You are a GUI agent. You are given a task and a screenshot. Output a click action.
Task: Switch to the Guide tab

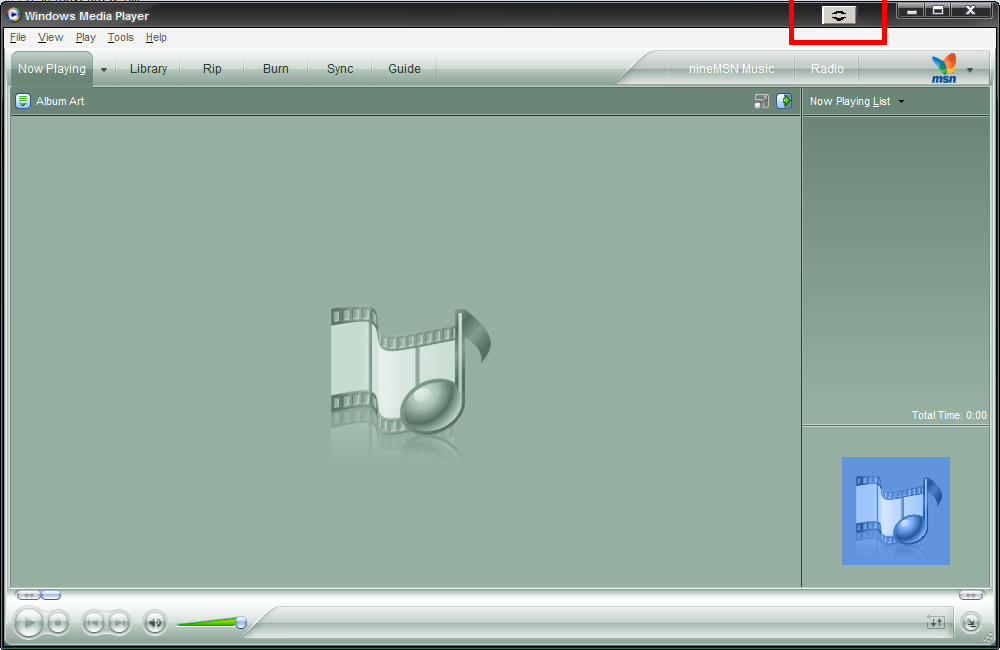click(404, 68)
